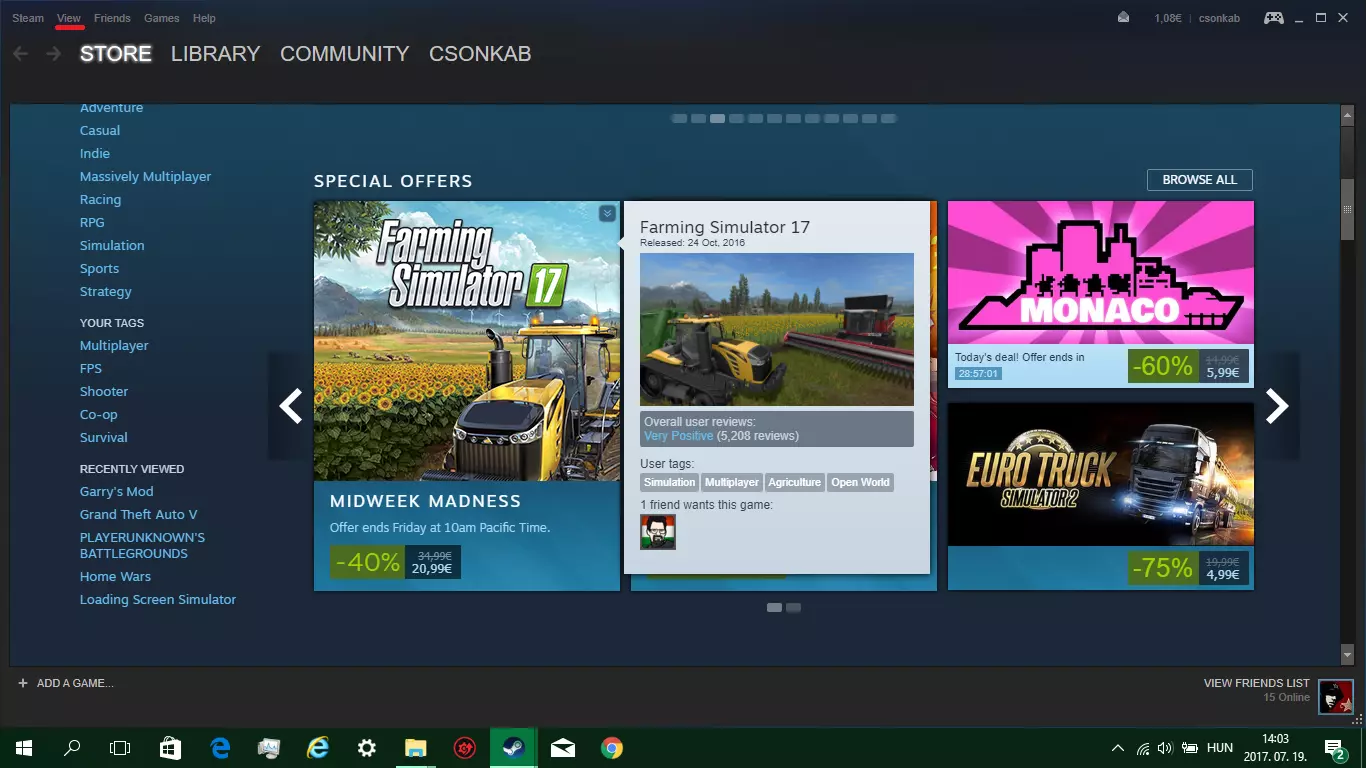Browse the Co-op tag link
This screenshot has height=768, width=1366.
coord(99,414)
